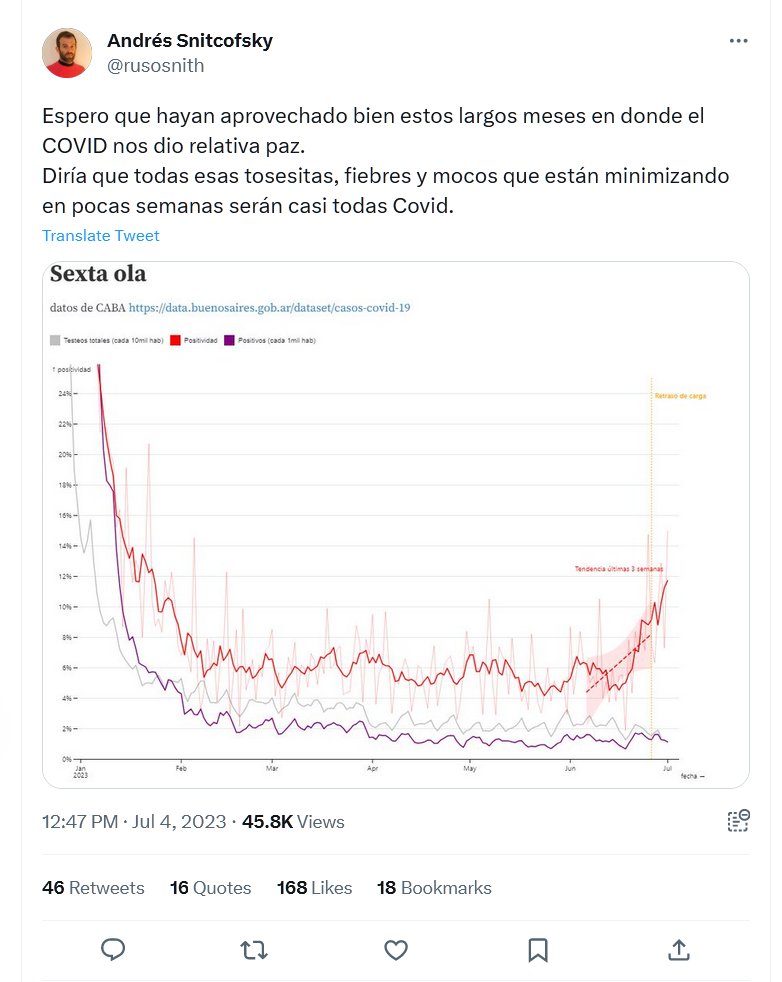Click Andrés Snitcofsky's profile avatar
The height and width of the screenshot is (982, 782).
(x=67, y=53)
